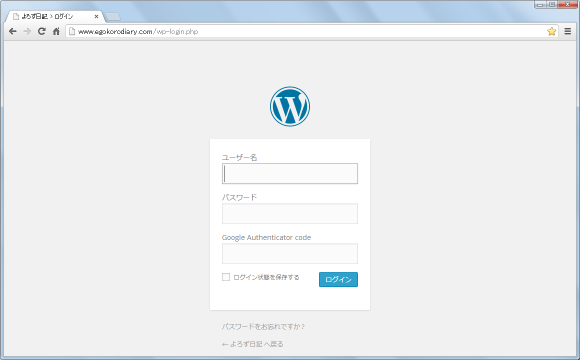Reload the login page
580x360 pixels.
point(41,31)
